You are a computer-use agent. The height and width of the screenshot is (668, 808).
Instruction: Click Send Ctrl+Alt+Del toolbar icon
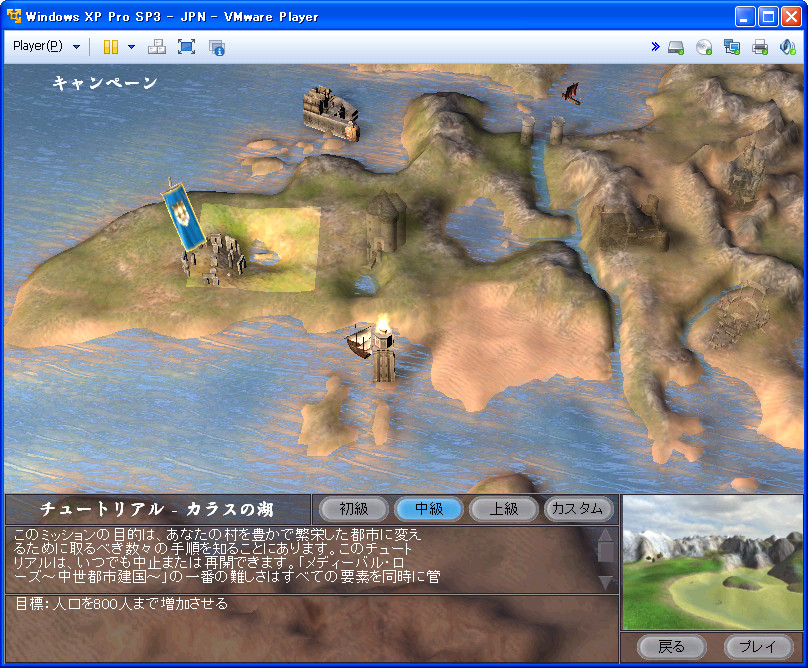[x=157, y=47]
